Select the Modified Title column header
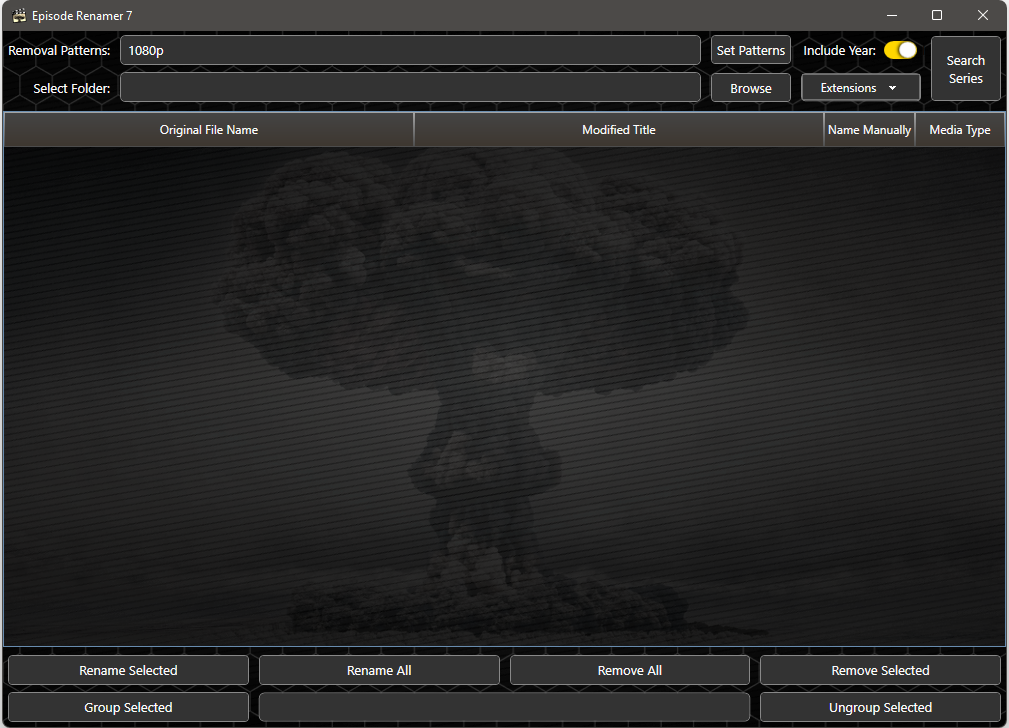Image resolution: width=1009 pixels, height=728 pixels. [619, 130]
